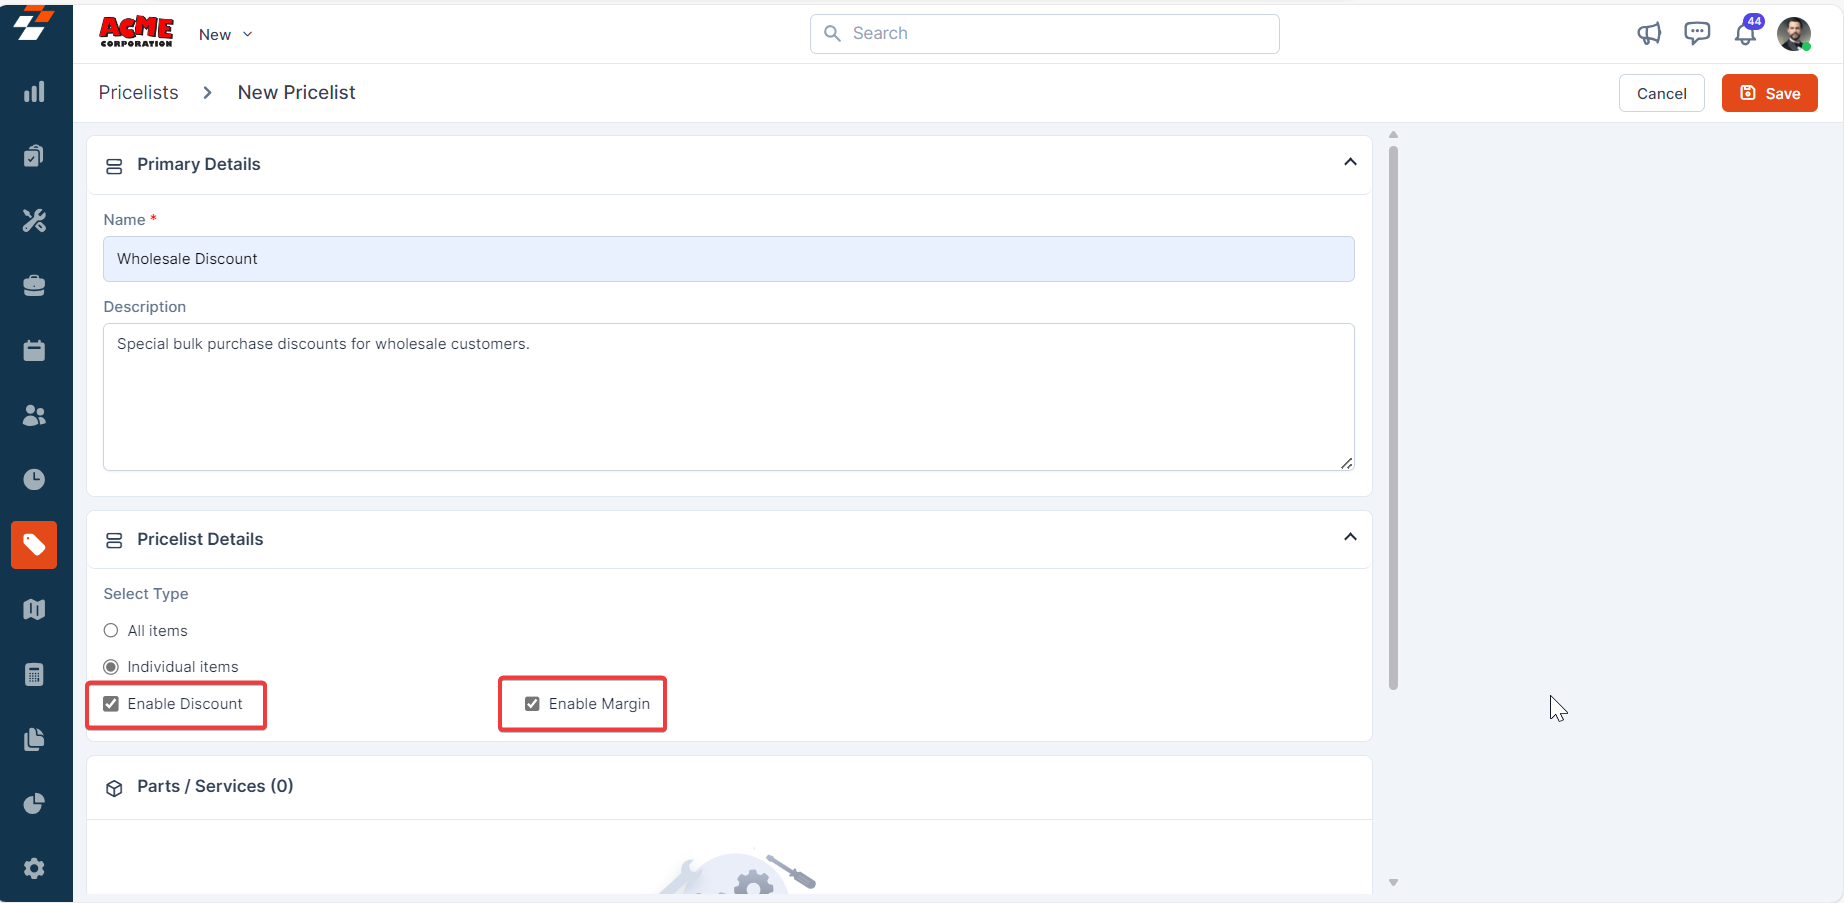Open the pie chart reports icon
The width and height of the screenshot is (1844, 903).
pos(34,804)
